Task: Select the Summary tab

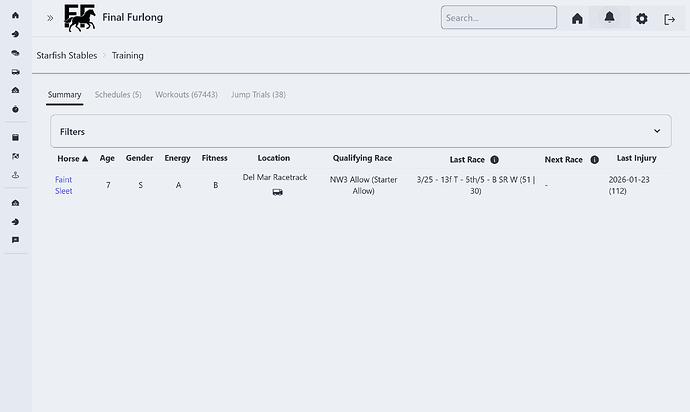Action: [x=65, y=95]
